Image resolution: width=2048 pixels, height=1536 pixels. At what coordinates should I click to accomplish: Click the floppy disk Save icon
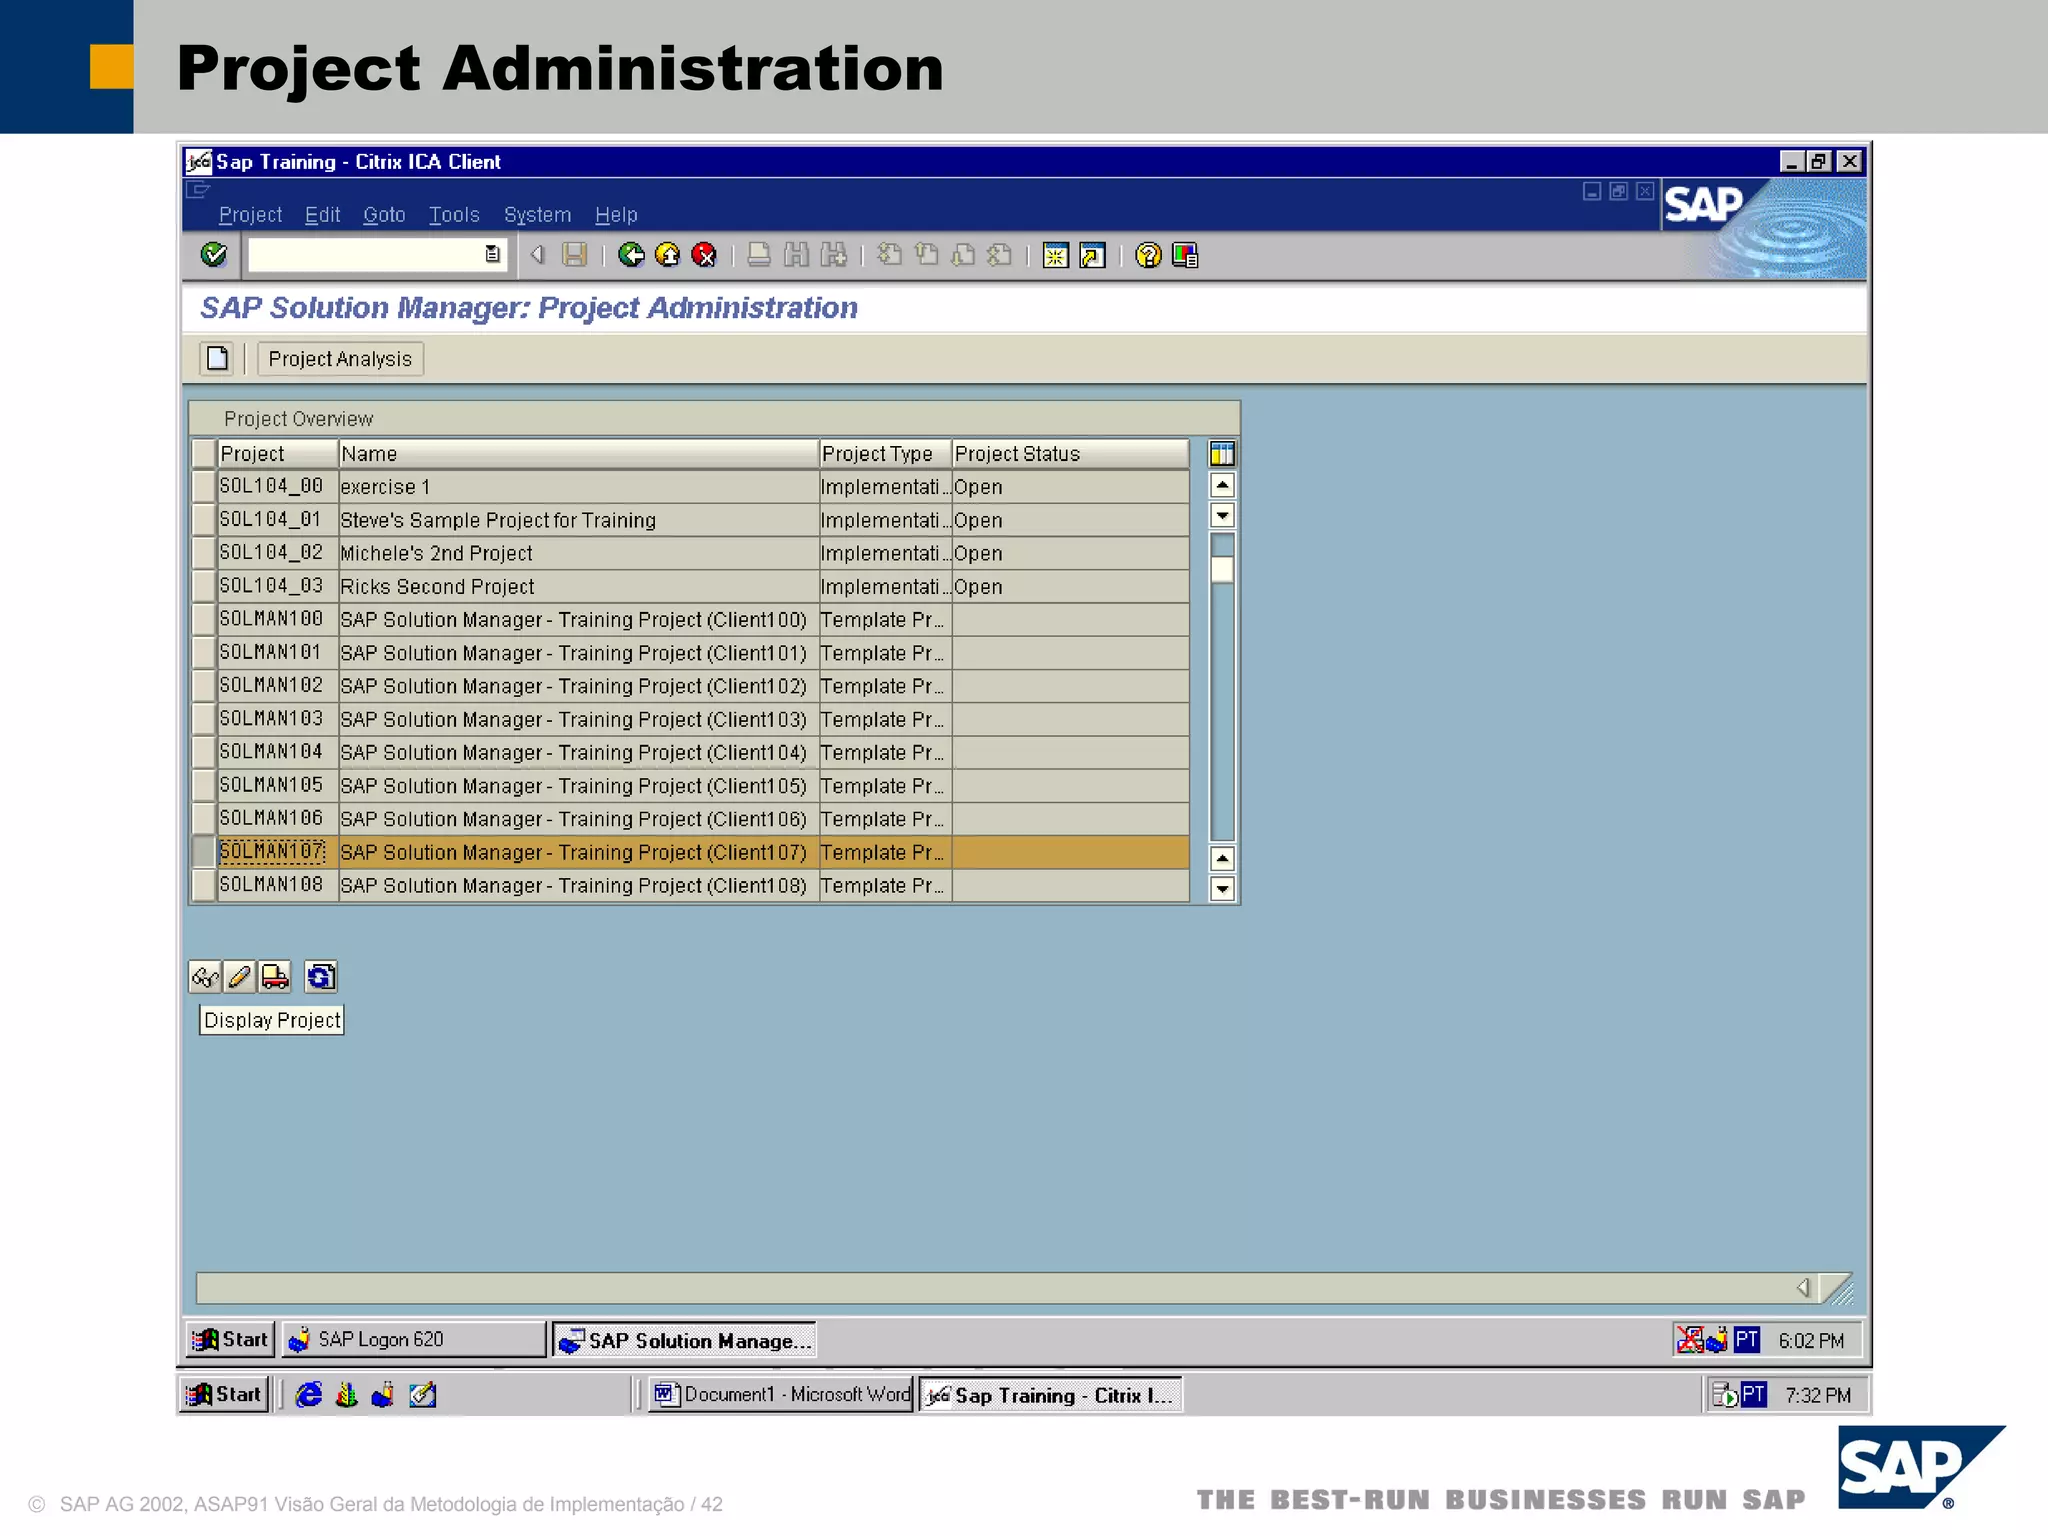click(575, 255)
